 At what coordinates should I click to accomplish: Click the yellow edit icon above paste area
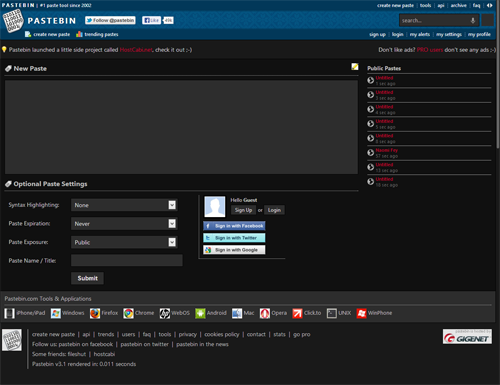pyautogui.click(x=355, y=67)
